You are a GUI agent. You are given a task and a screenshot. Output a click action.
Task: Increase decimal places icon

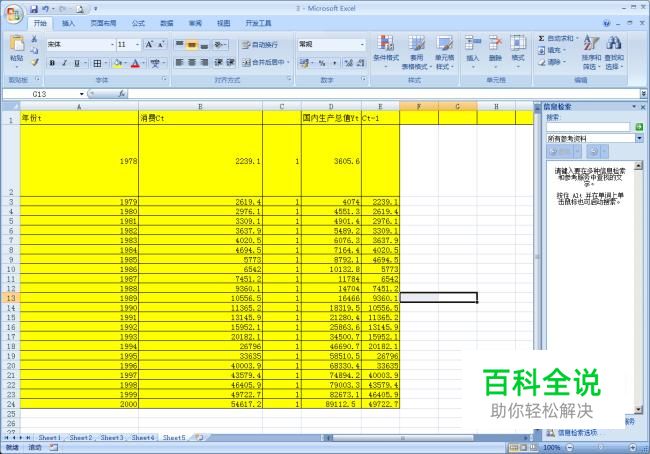[x=348, y=63]
